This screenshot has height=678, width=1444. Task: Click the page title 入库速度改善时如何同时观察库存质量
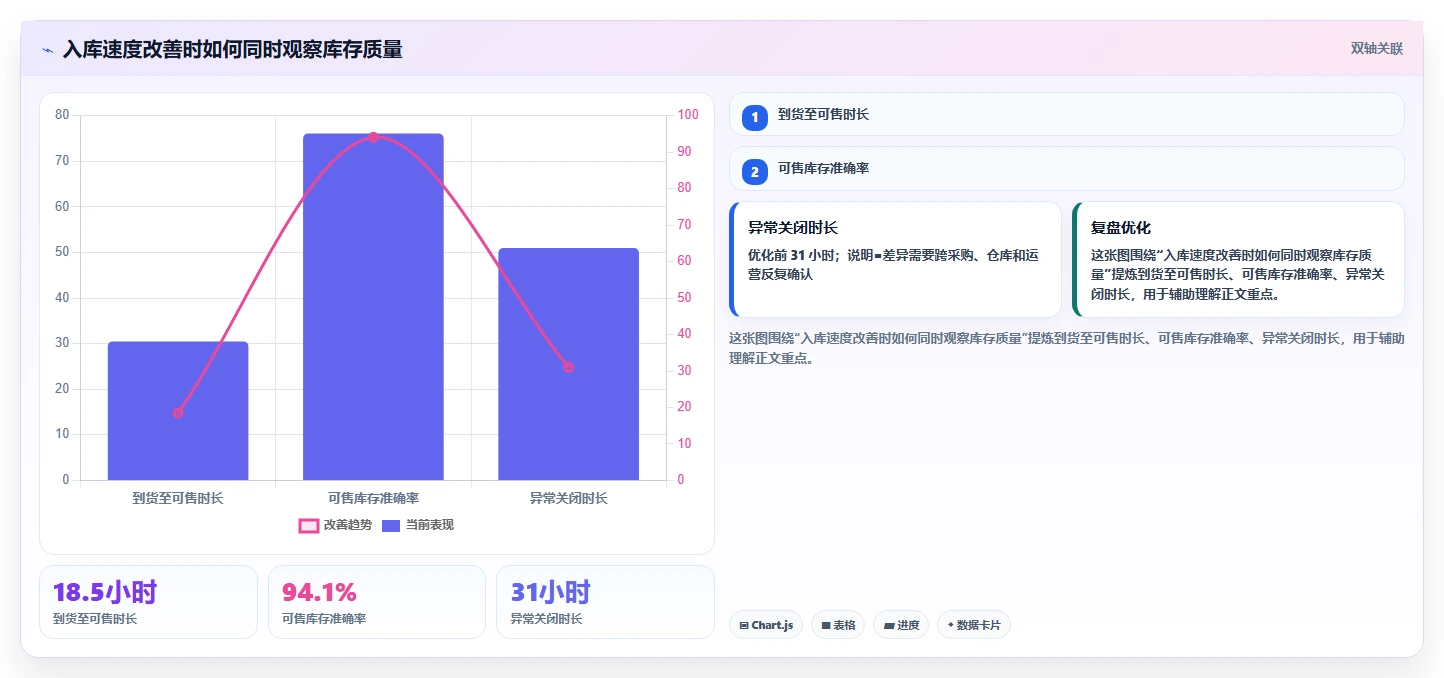tap(232, 50)
